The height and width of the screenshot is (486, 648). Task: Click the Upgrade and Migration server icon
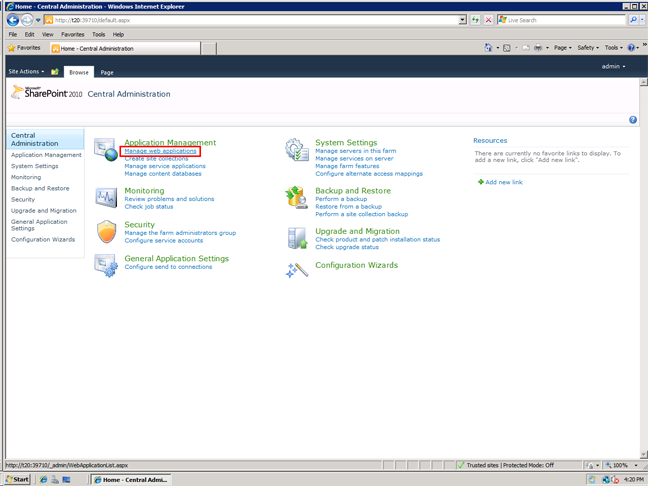pos(298,238)
